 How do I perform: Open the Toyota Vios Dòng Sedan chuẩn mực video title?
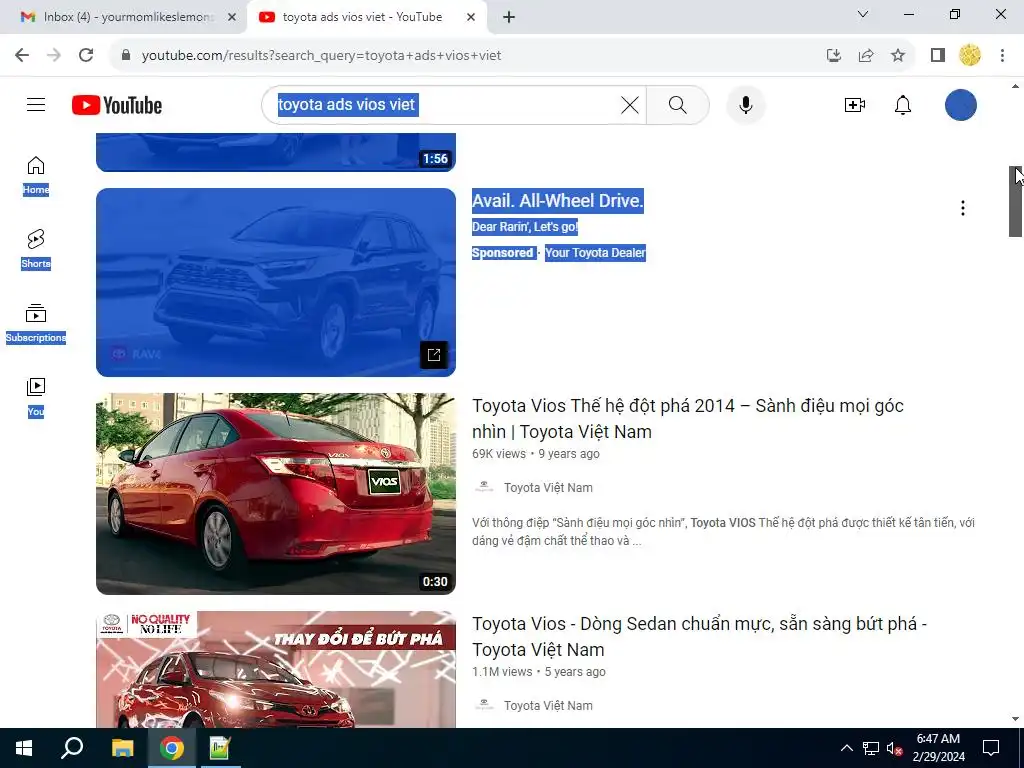[x=699, y=637]
